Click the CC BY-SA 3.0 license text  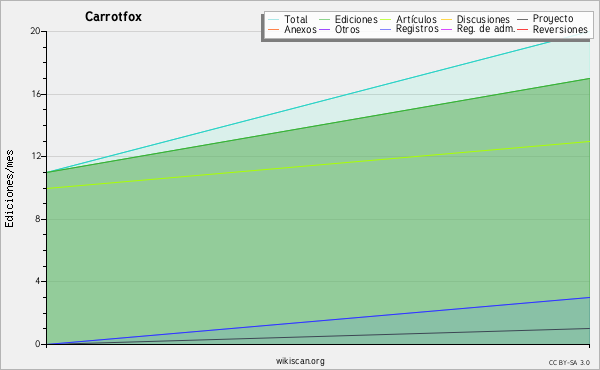click(x=569, y=362)
